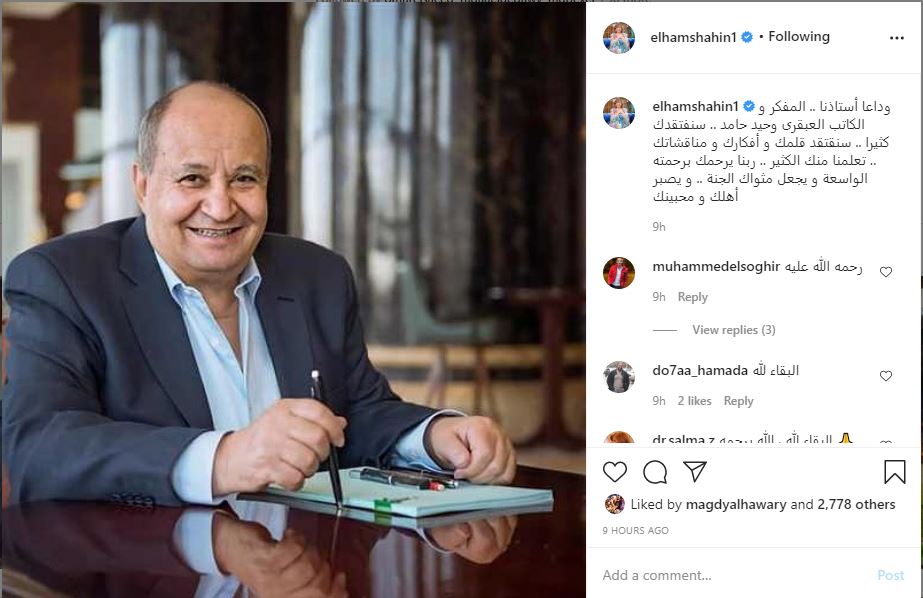Like muhammedelsoghir's comment heart

click(x=886, y=271)
